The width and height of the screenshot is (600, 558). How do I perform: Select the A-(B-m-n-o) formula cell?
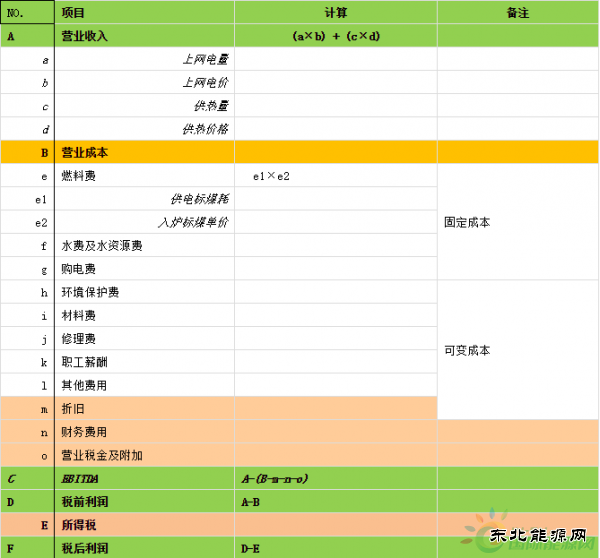336,478
